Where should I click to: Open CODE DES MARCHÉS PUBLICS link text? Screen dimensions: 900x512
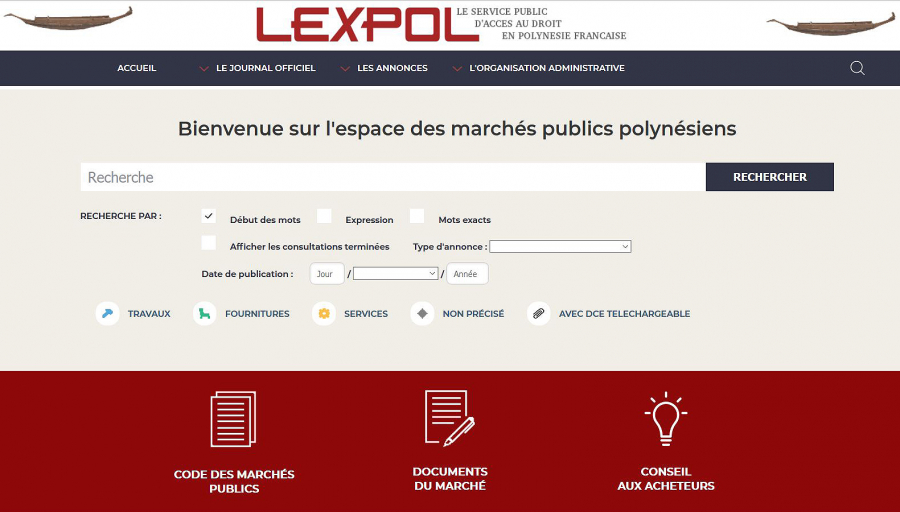(x=234, y=482)
